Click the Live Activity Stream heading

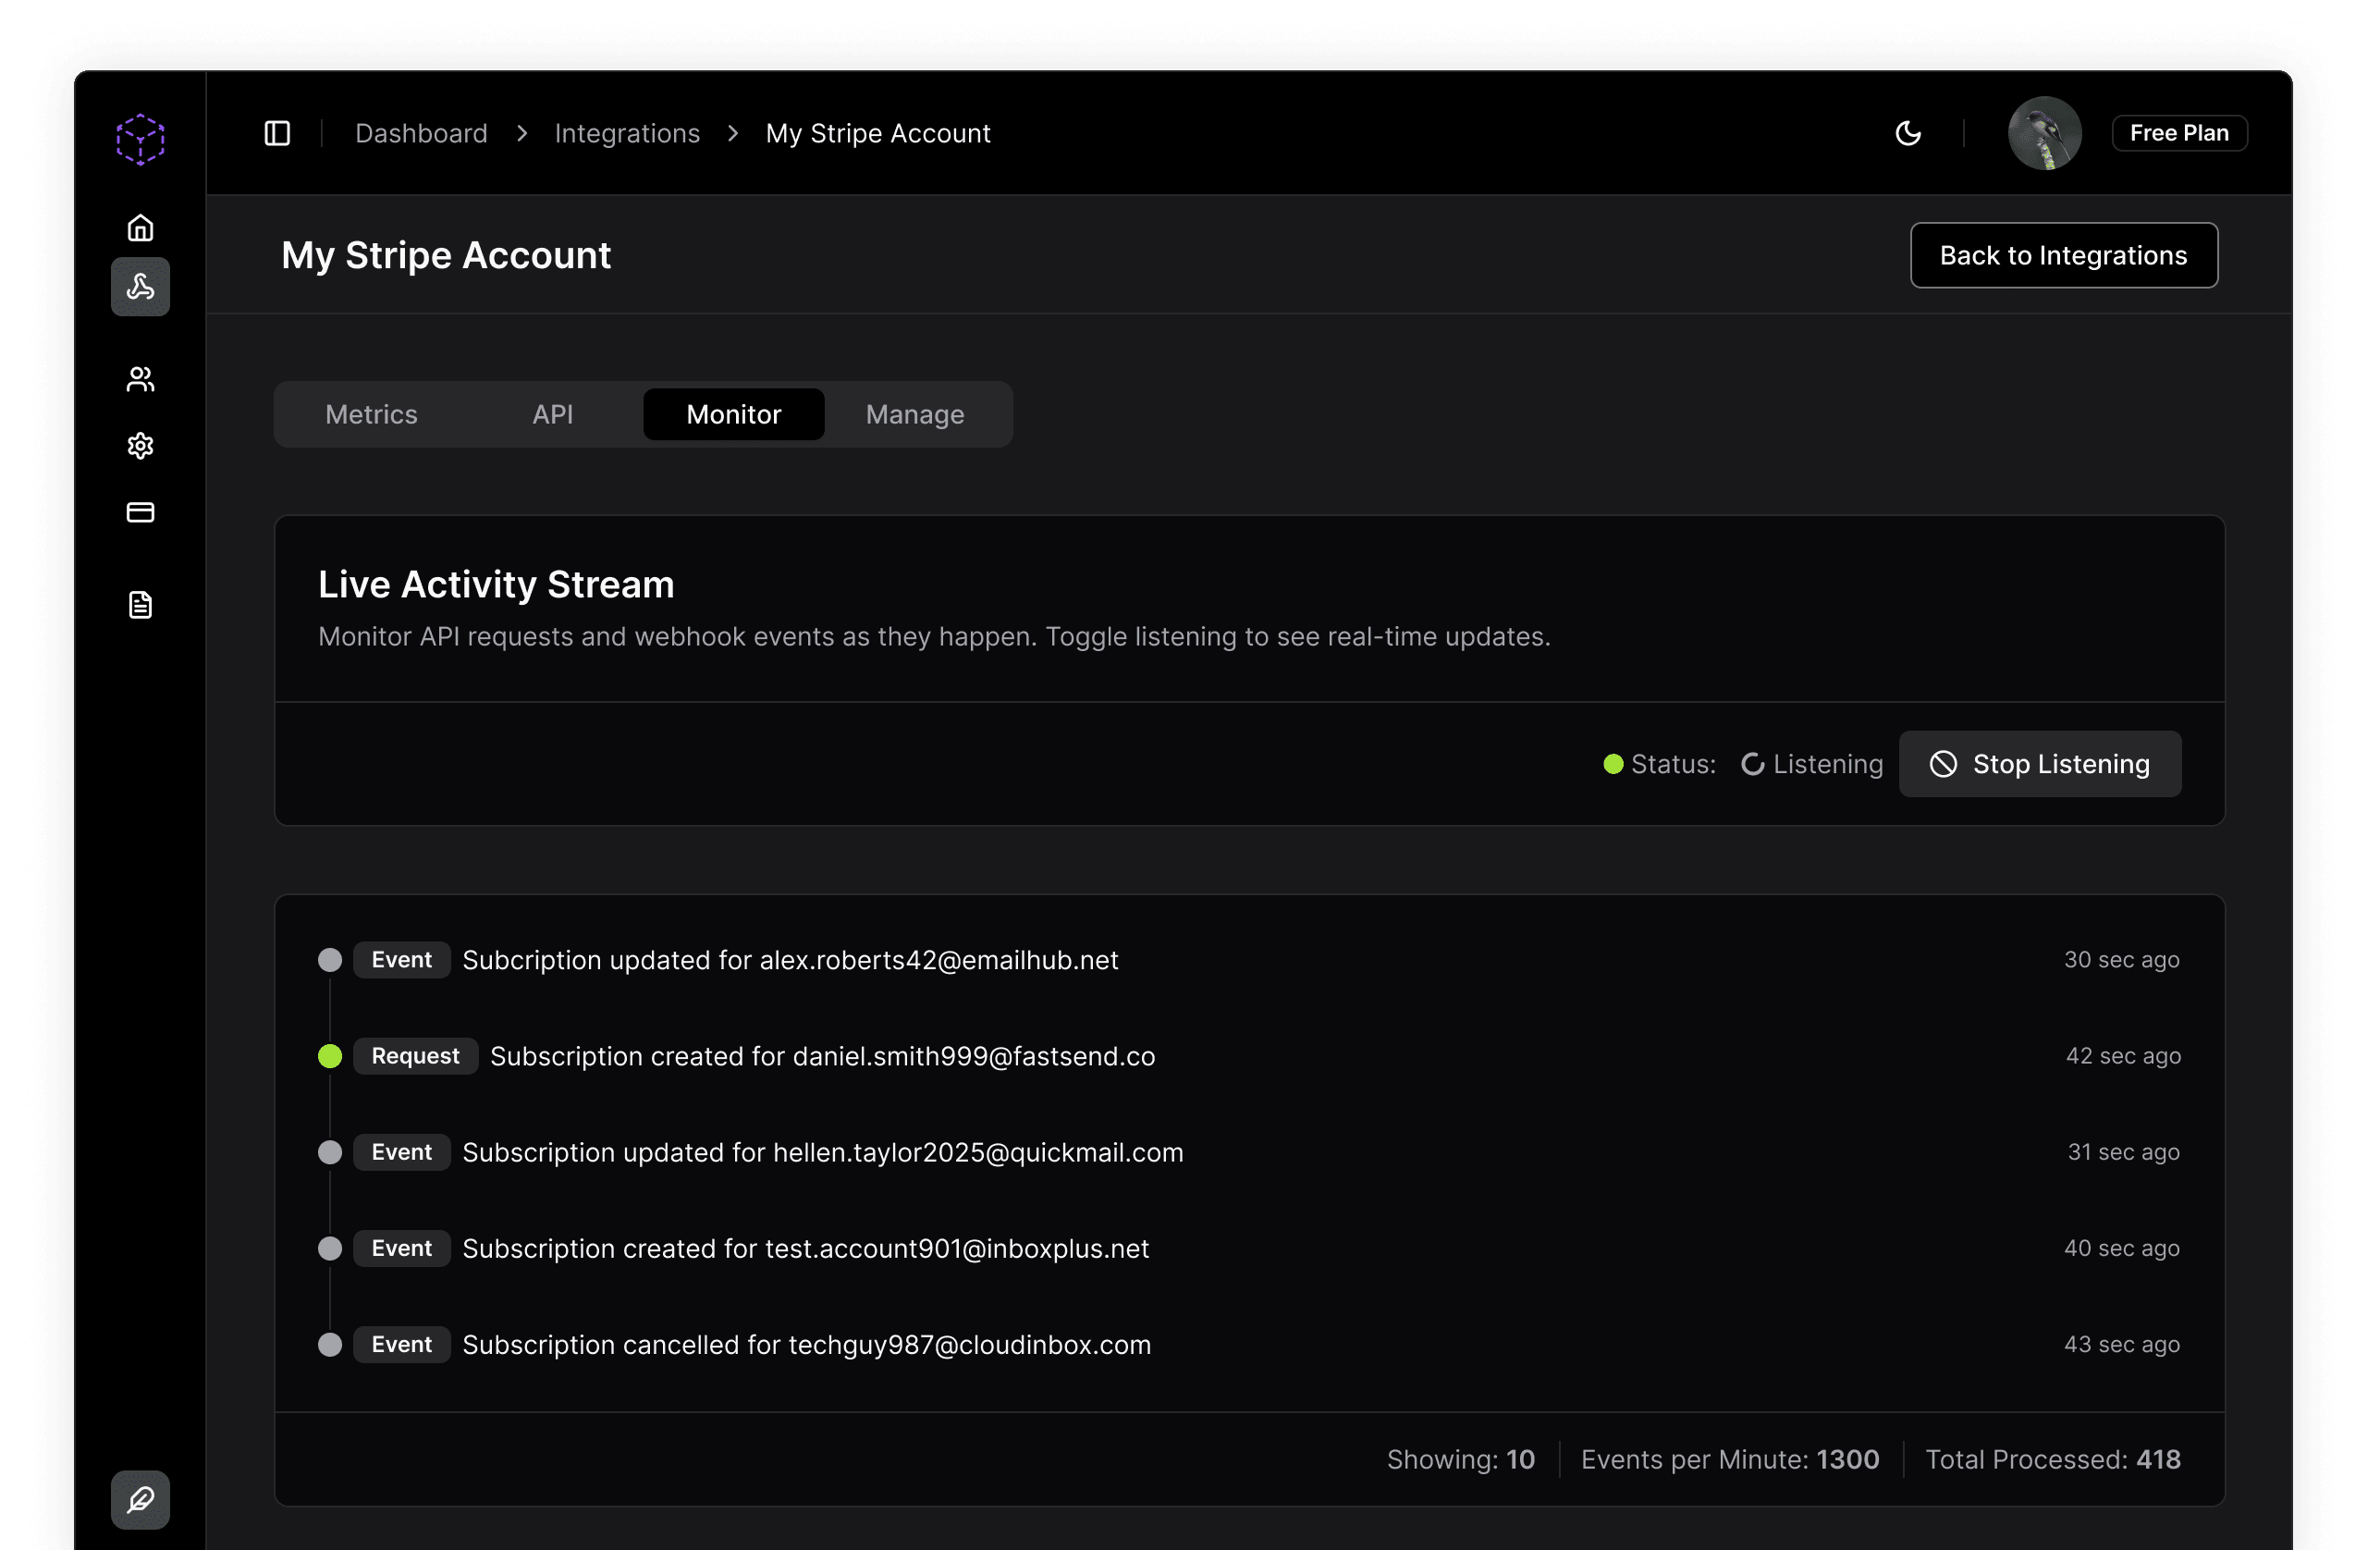[496, 584]
